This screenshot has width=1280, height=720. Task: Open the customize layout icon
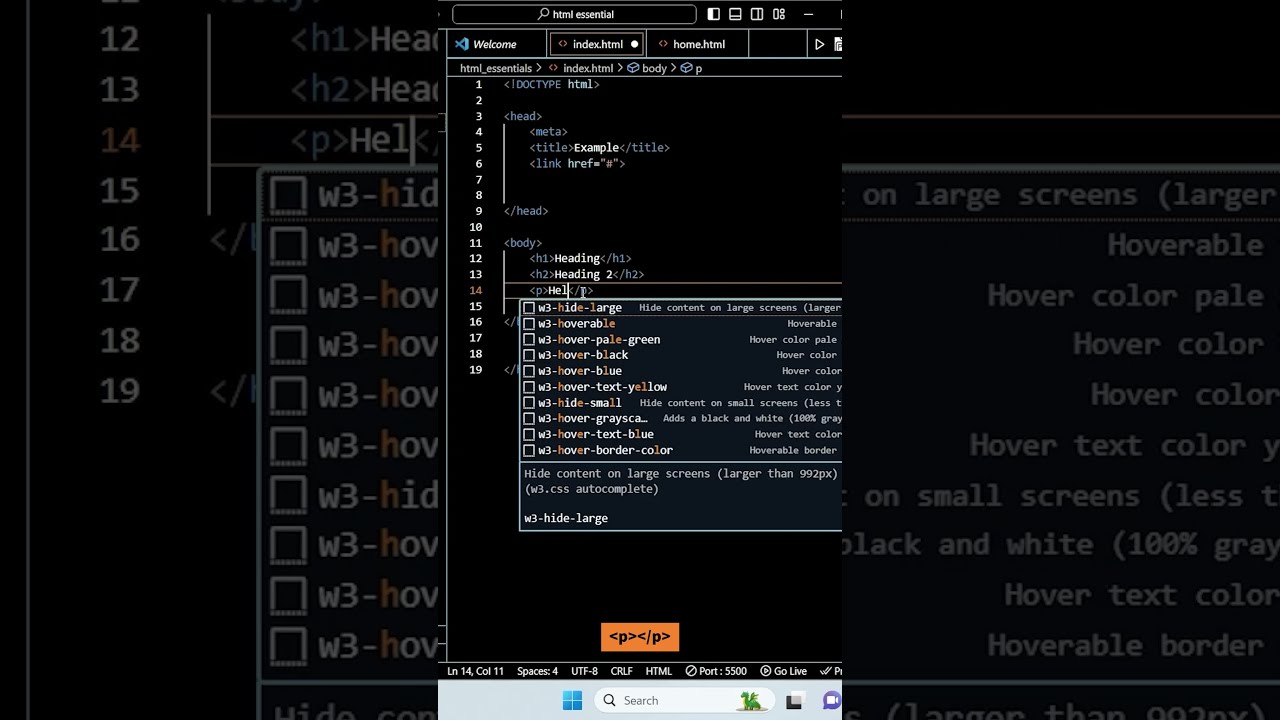779,14
